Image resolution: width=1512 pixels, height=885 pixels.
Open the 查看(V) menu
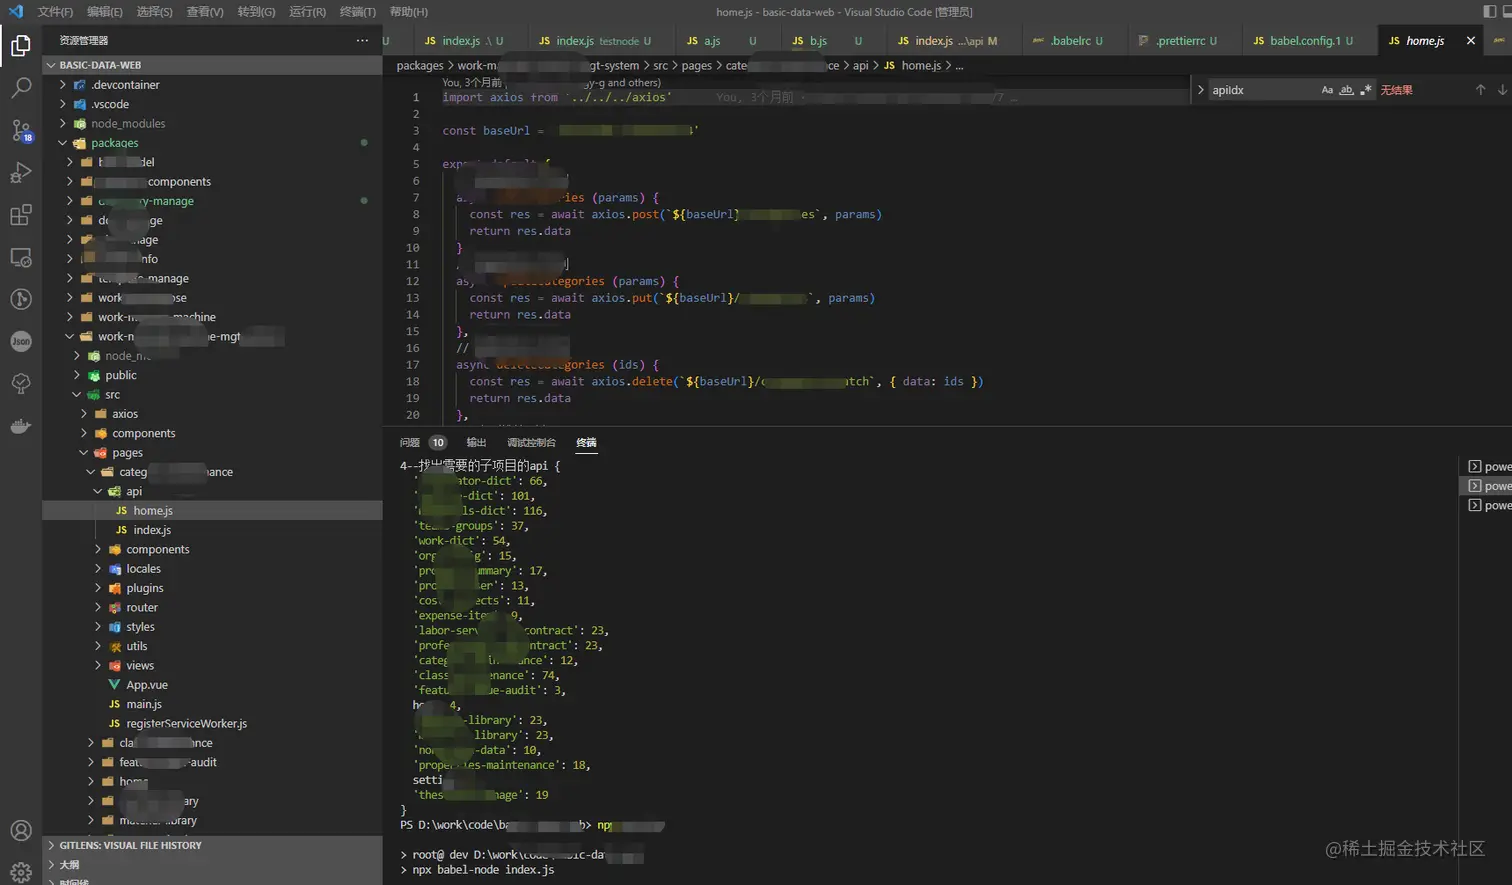tap(205, 12)
